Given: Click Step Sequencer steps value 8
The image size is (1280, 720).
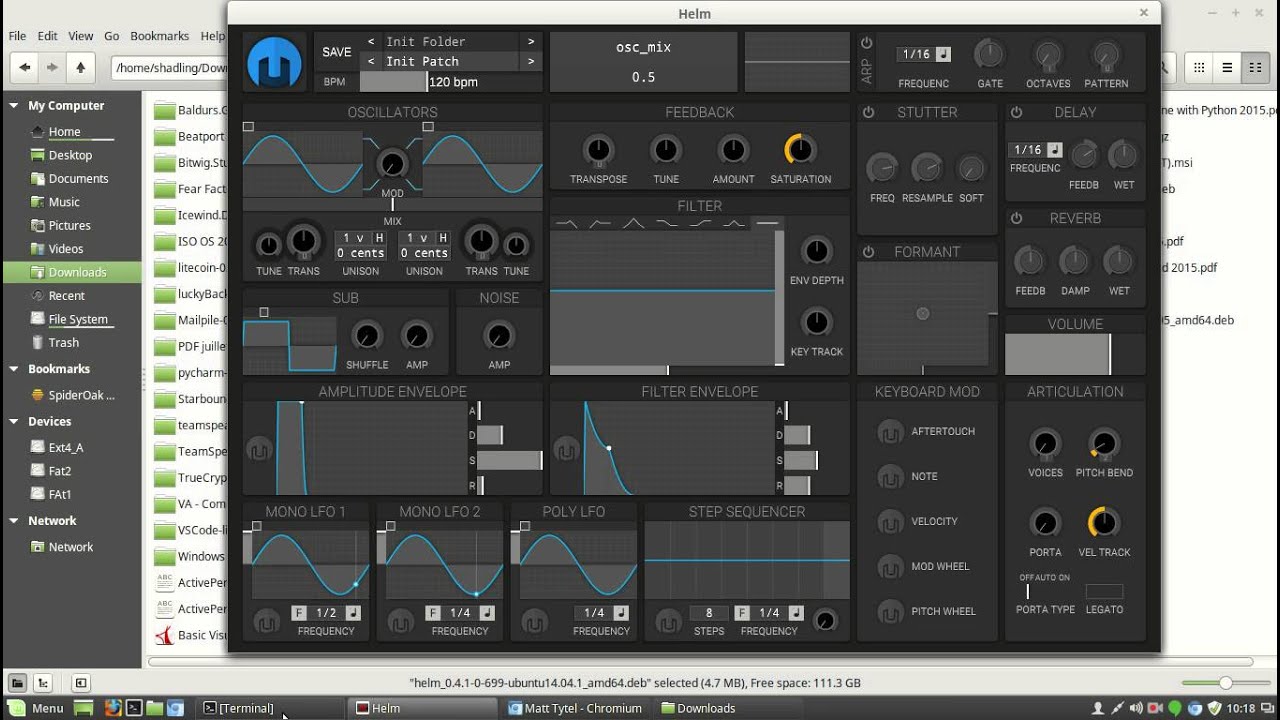Looking at the screenshot, I should pos(709,613).
